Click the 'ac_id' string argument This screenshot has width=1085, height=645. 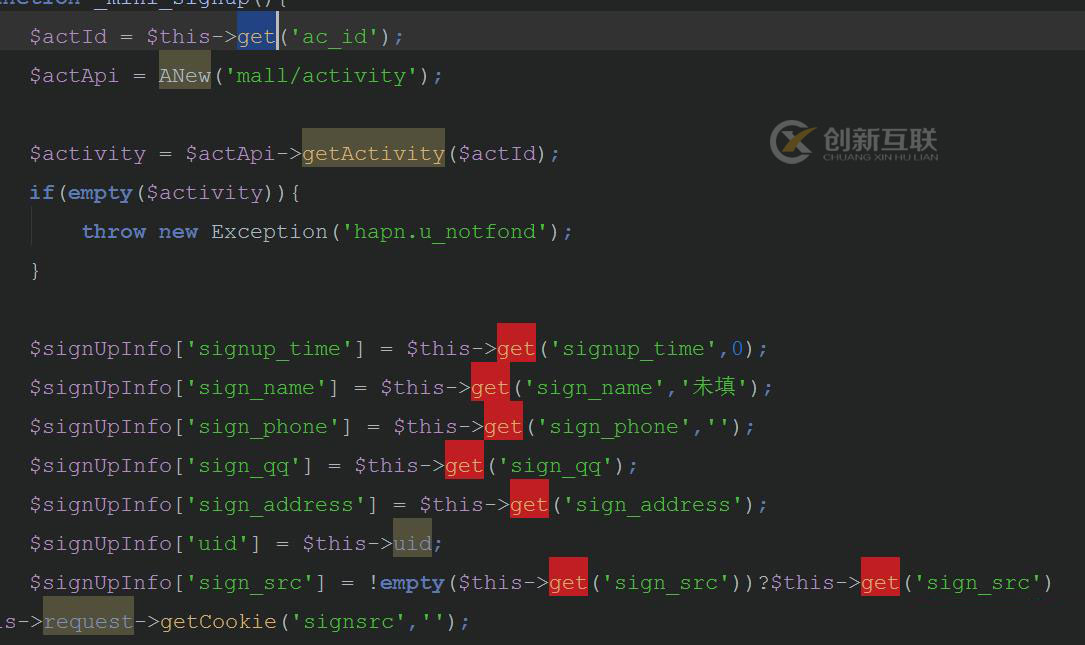335,36
